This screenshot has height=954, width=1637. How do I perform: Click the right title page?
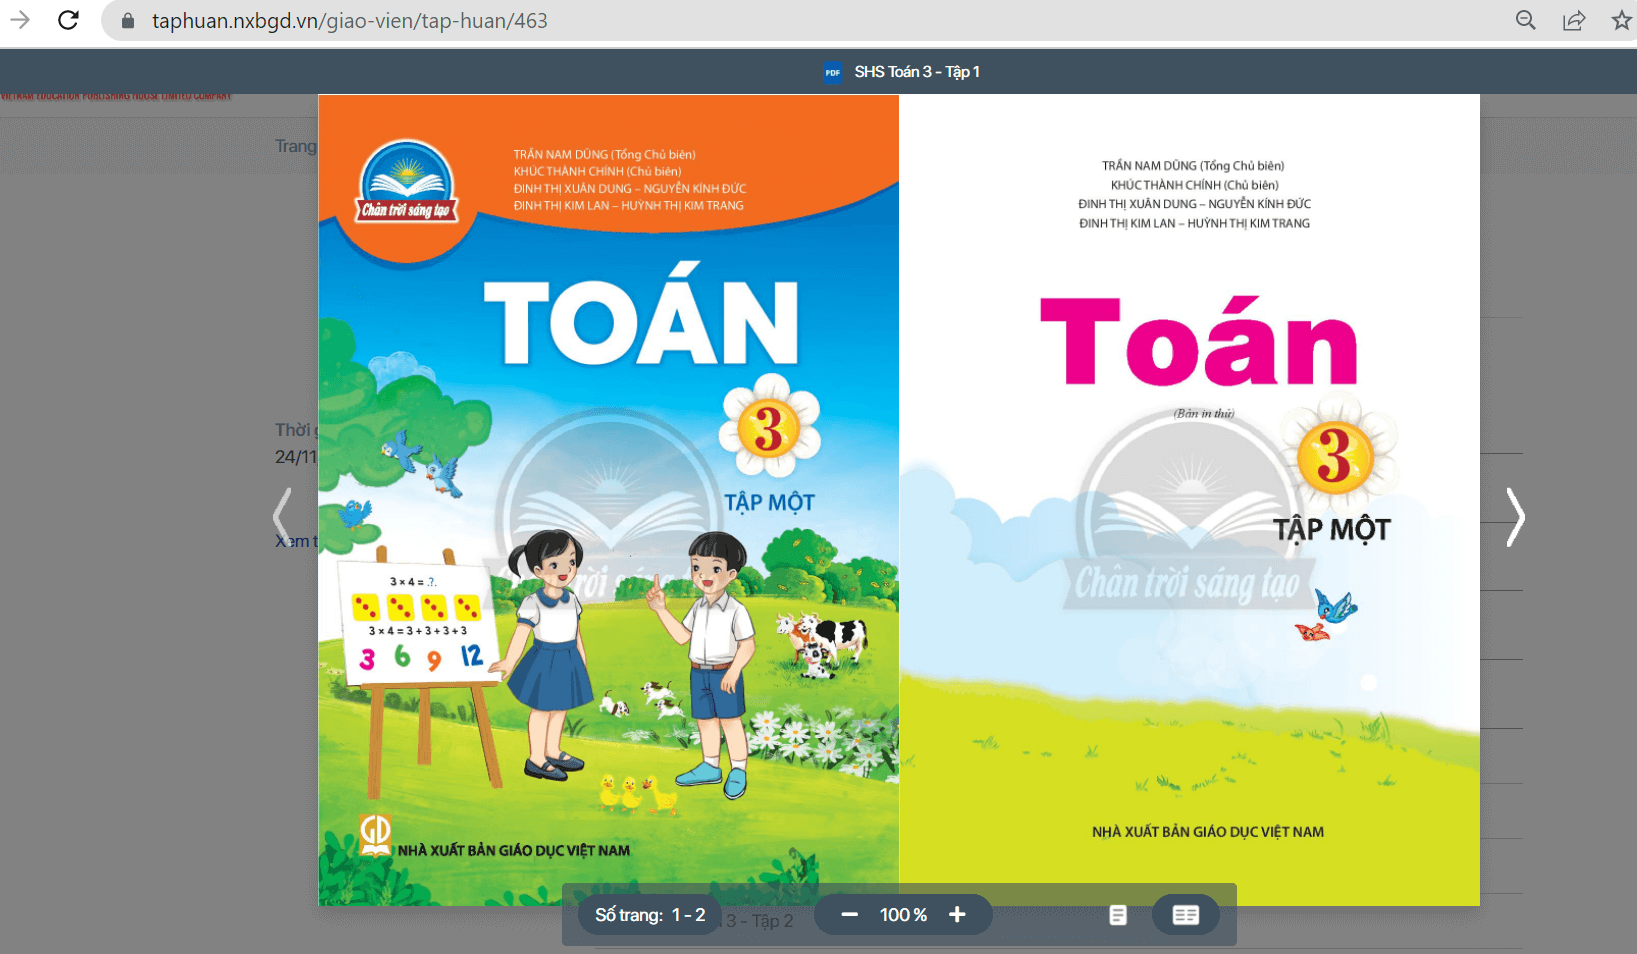click(1189, 500)
